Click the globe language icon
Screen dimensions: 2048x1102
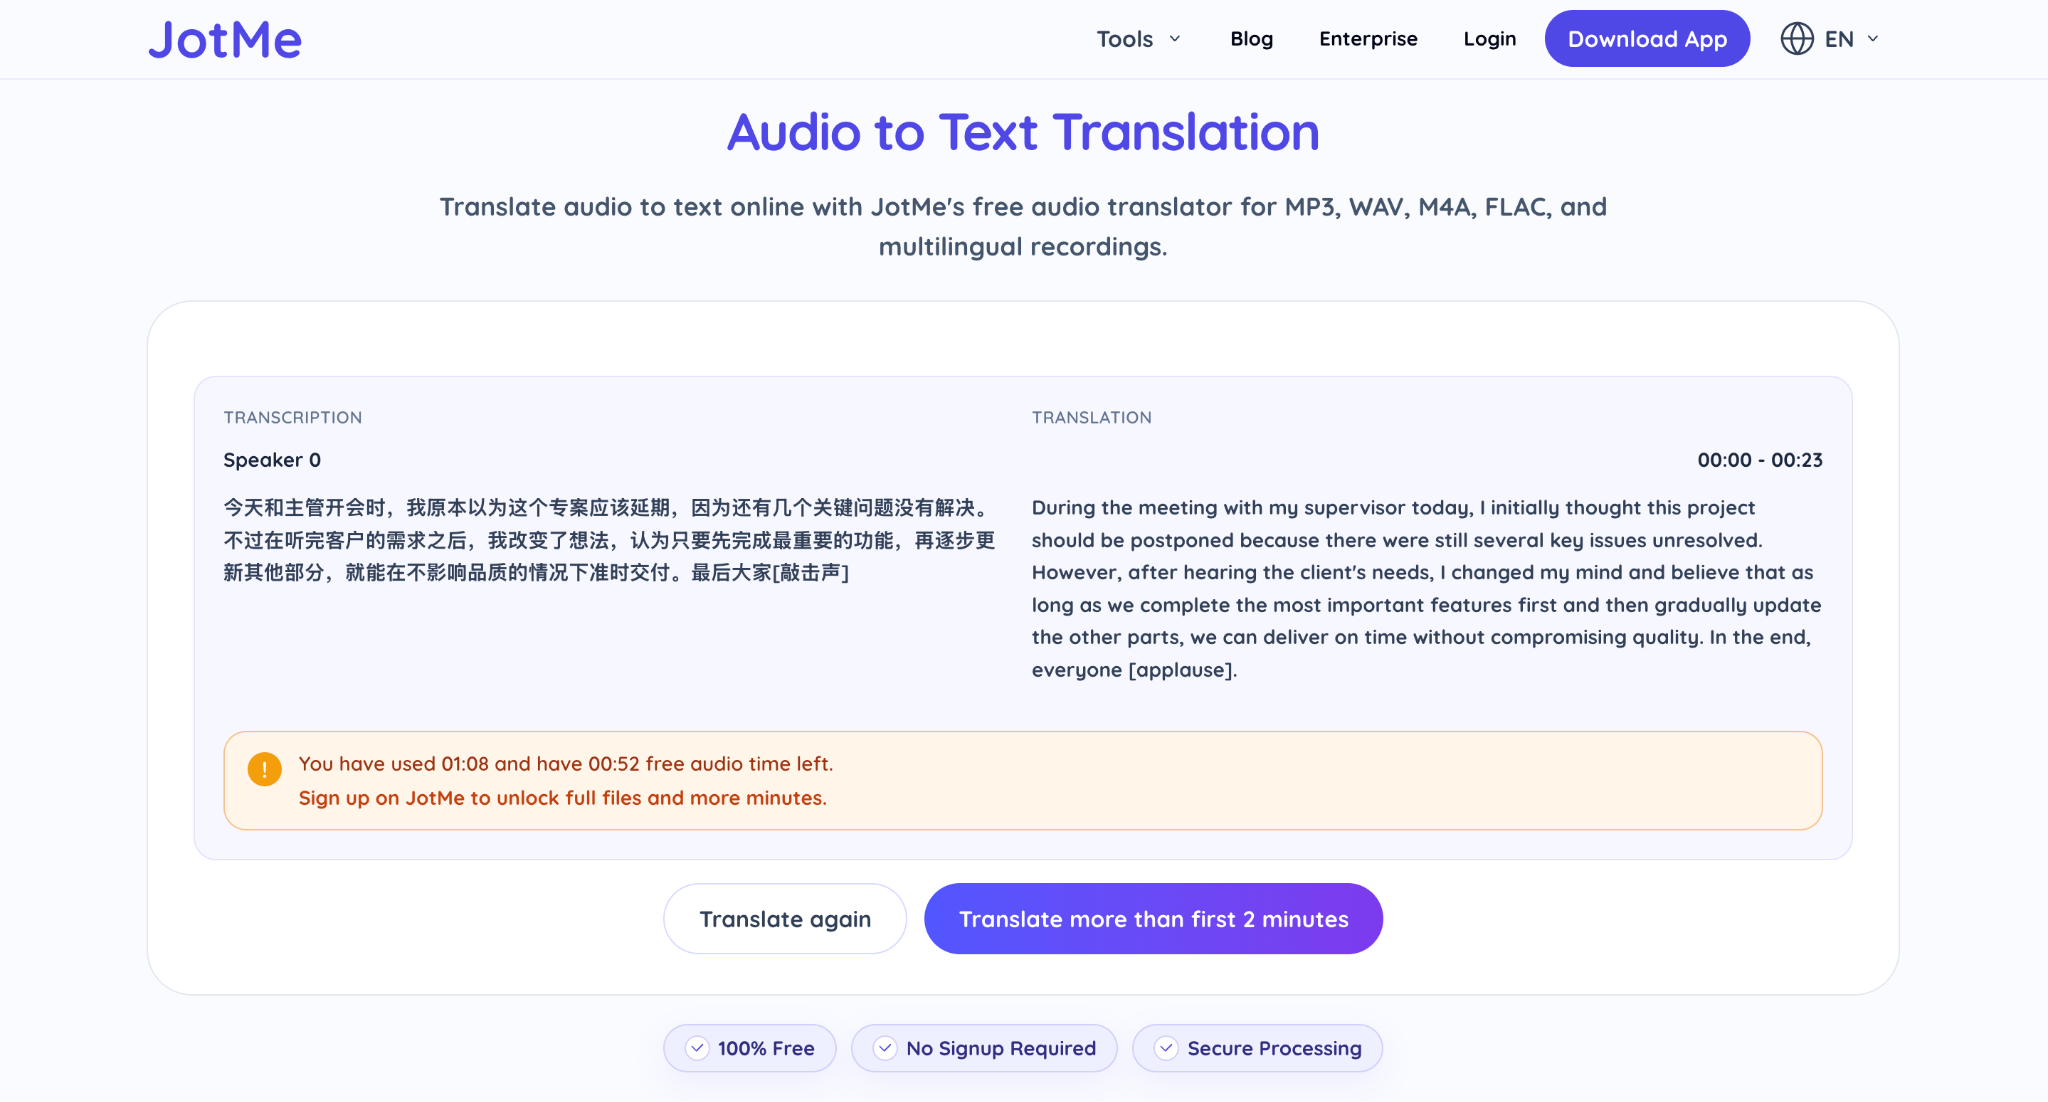click(x=1797, y=39)
